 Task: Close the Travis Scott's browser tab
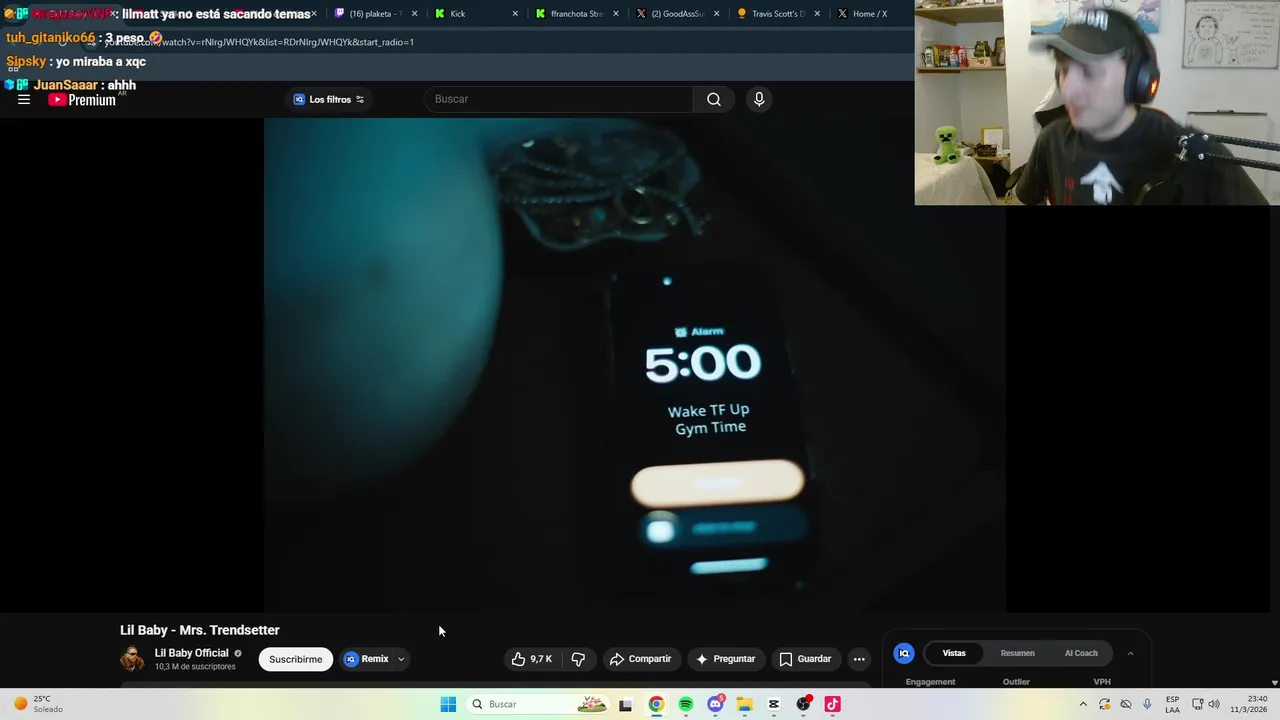tap(817, 14)
